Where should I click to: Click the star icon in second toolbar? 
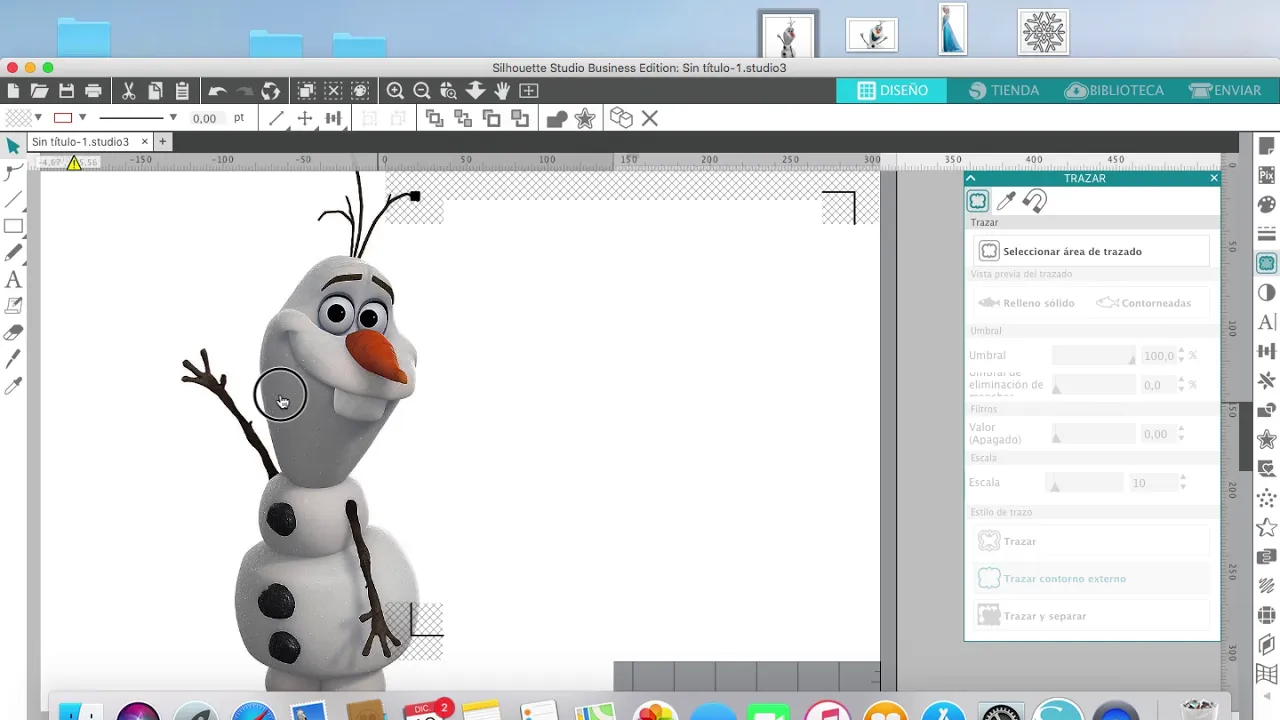[585, 119]
